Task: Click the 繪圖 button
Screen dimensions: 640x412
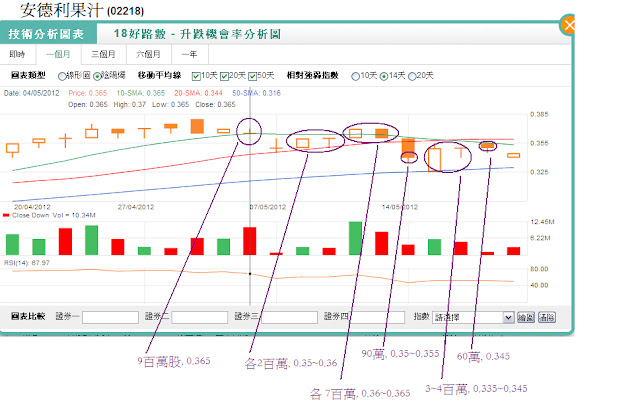Action: tap(526, 317)
